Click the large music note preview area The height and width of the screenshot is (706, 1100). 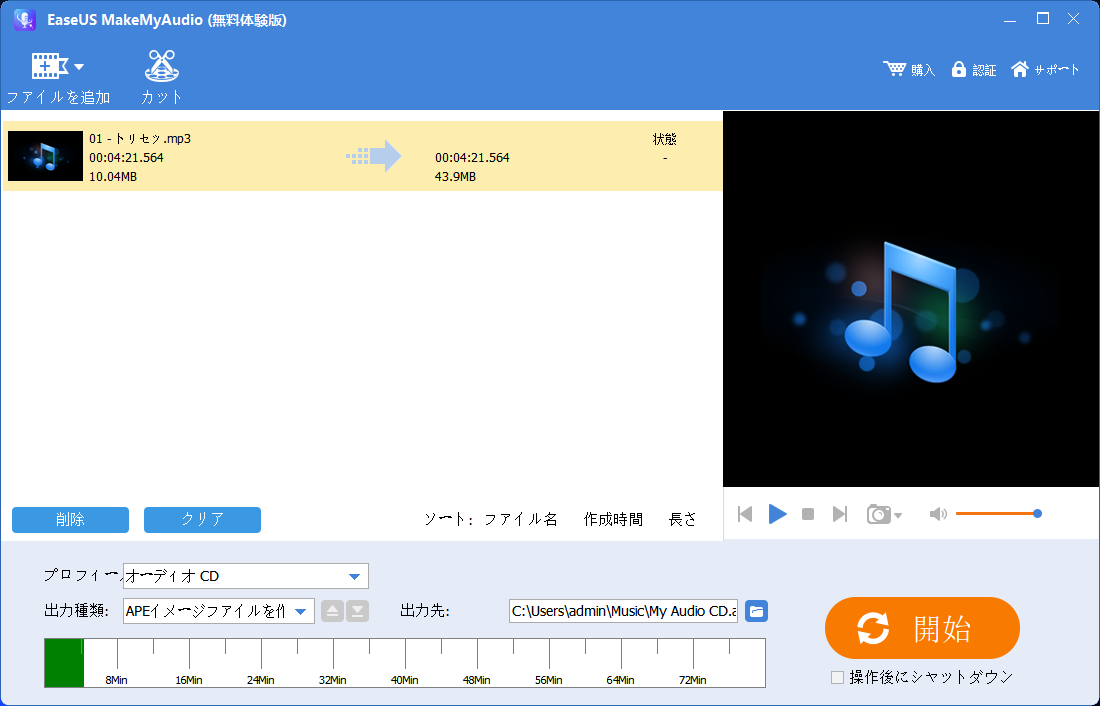[911, 298]
